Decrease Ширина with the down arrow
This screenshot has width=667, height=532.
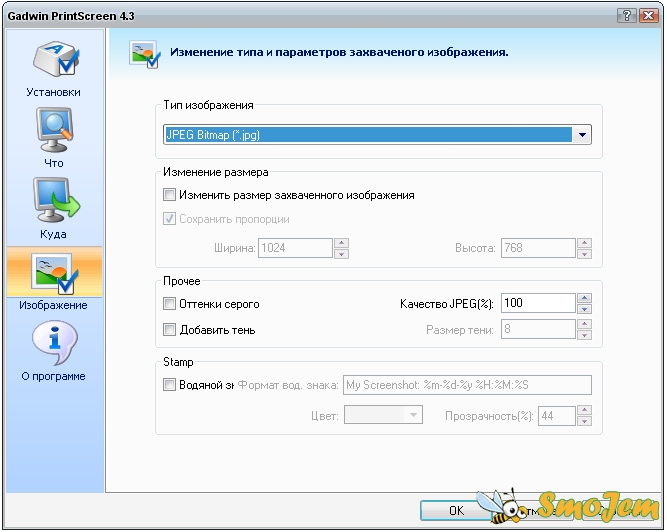pyautogui.click(x=342, y=253)
